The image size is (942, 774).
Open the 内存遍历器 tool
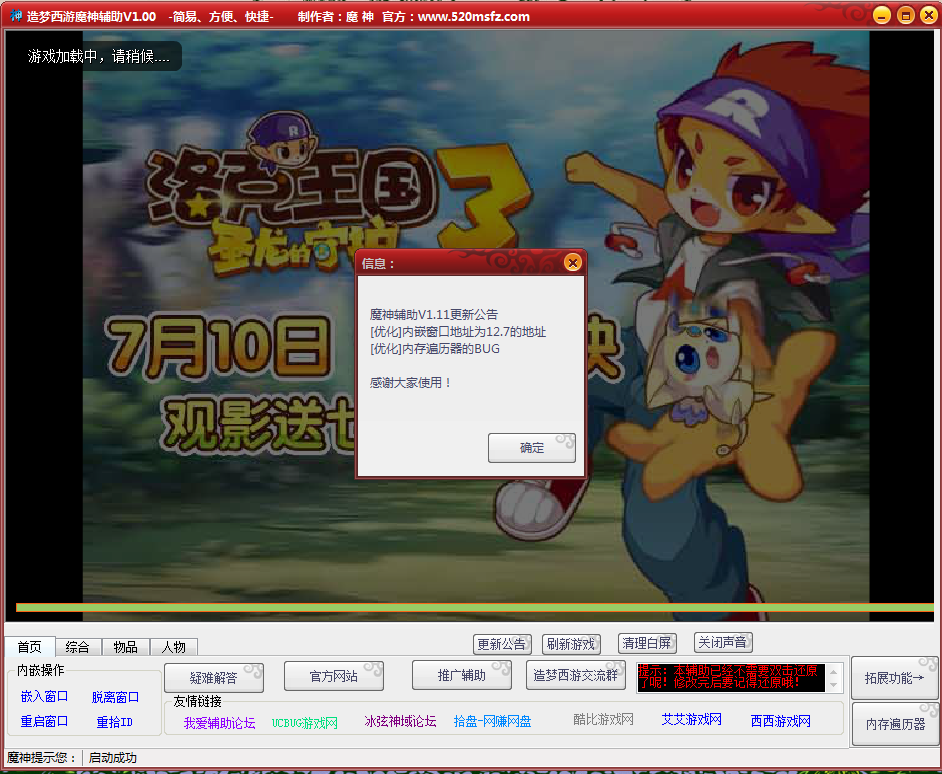pos(895,724)
